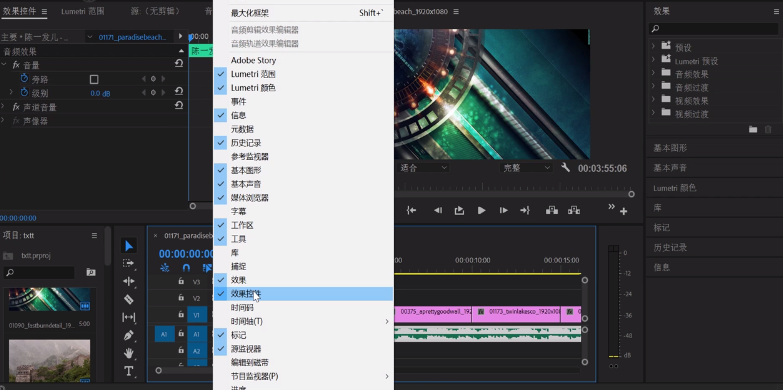The width and height of the screenshot is (783, 390).
Task: Open the Effects panel hamburger menu
Action: pyautogui.click(x=776, y=11)
